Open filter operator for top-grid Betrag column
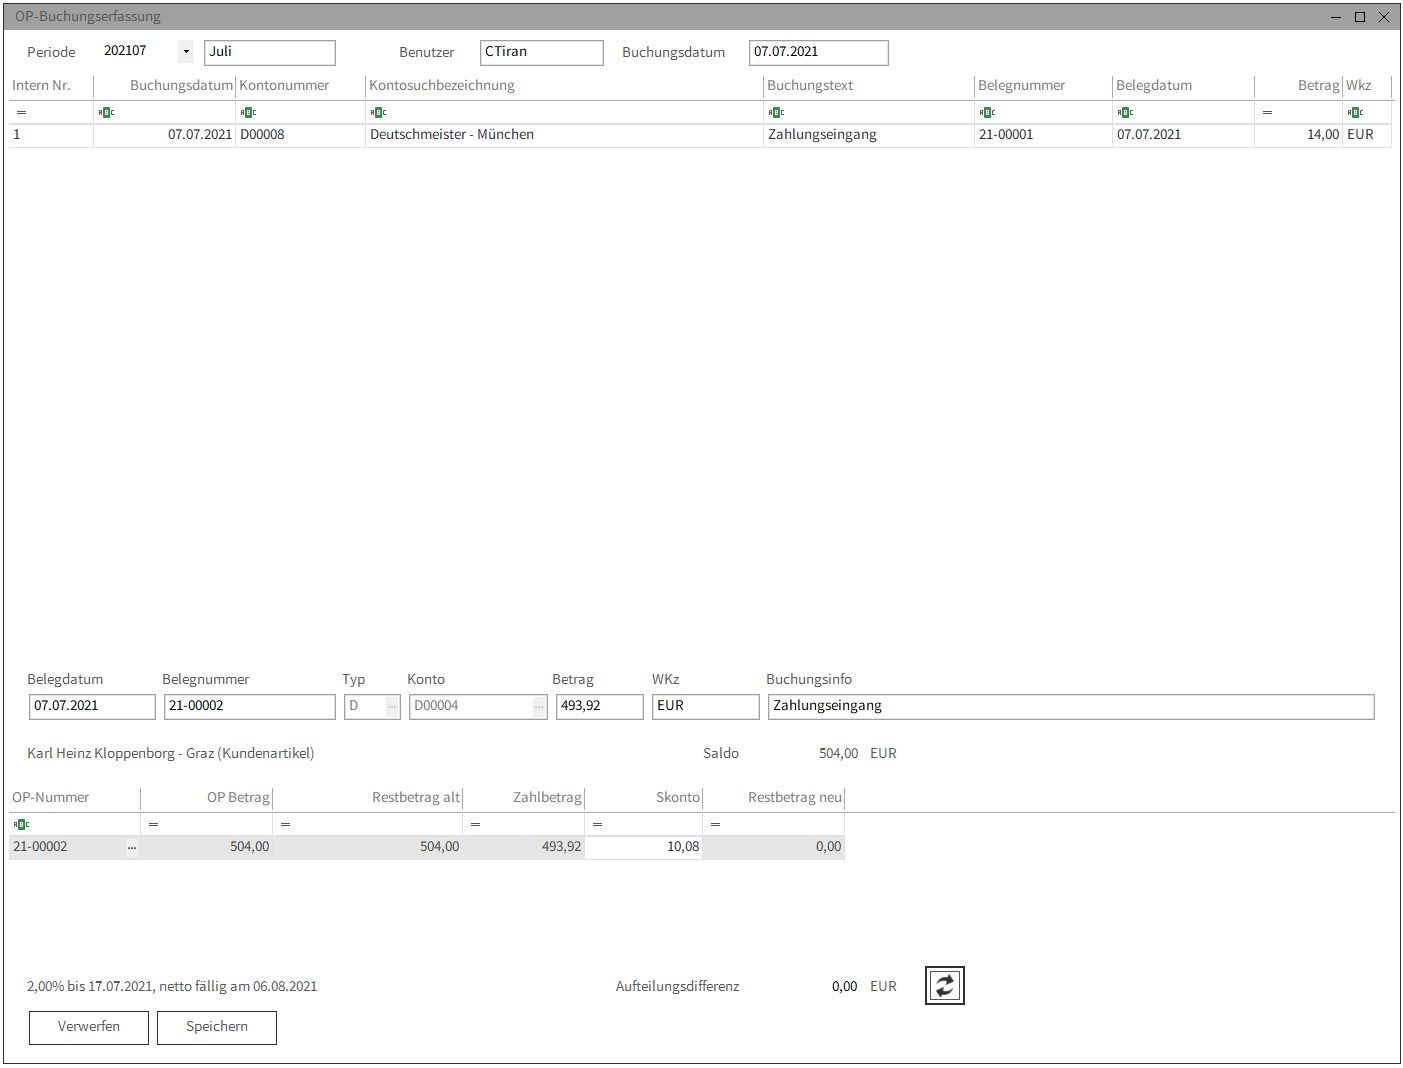Viewport: 1403px width, 1068px height. click(x=1267, y=112)
